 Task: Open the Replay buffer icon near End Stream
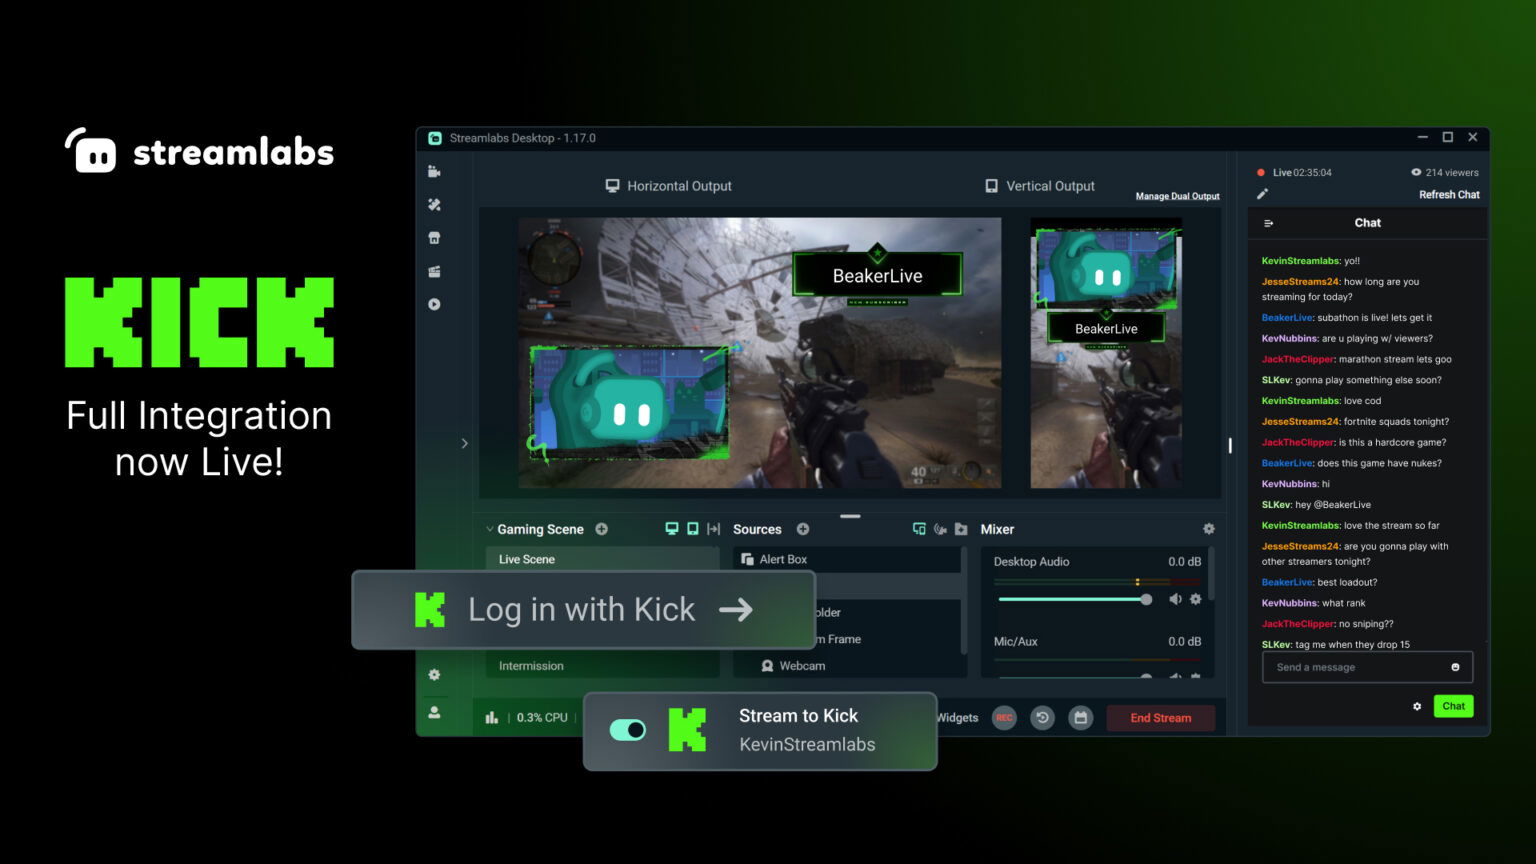[1041, 718]
